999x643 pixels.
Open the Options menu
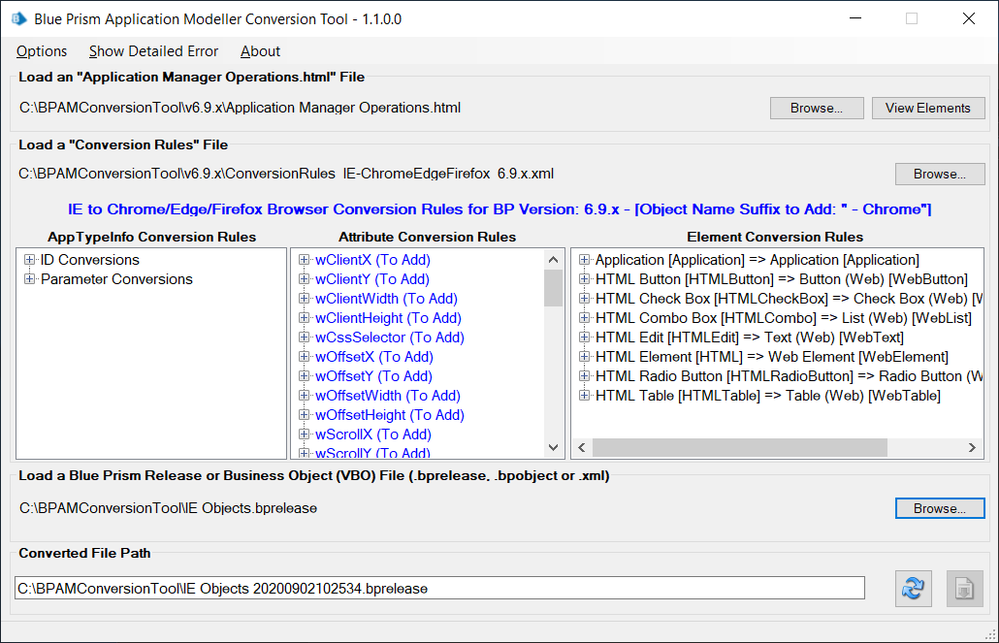(42, 51)
